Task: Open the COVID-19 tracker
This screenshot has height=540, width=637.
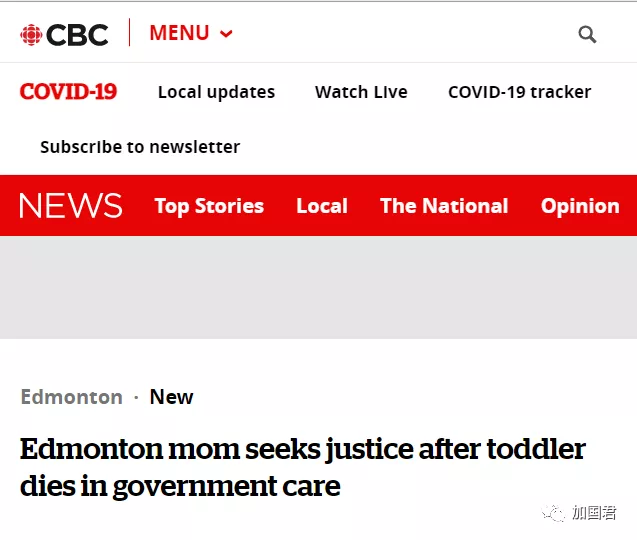Action: [519, 92]
